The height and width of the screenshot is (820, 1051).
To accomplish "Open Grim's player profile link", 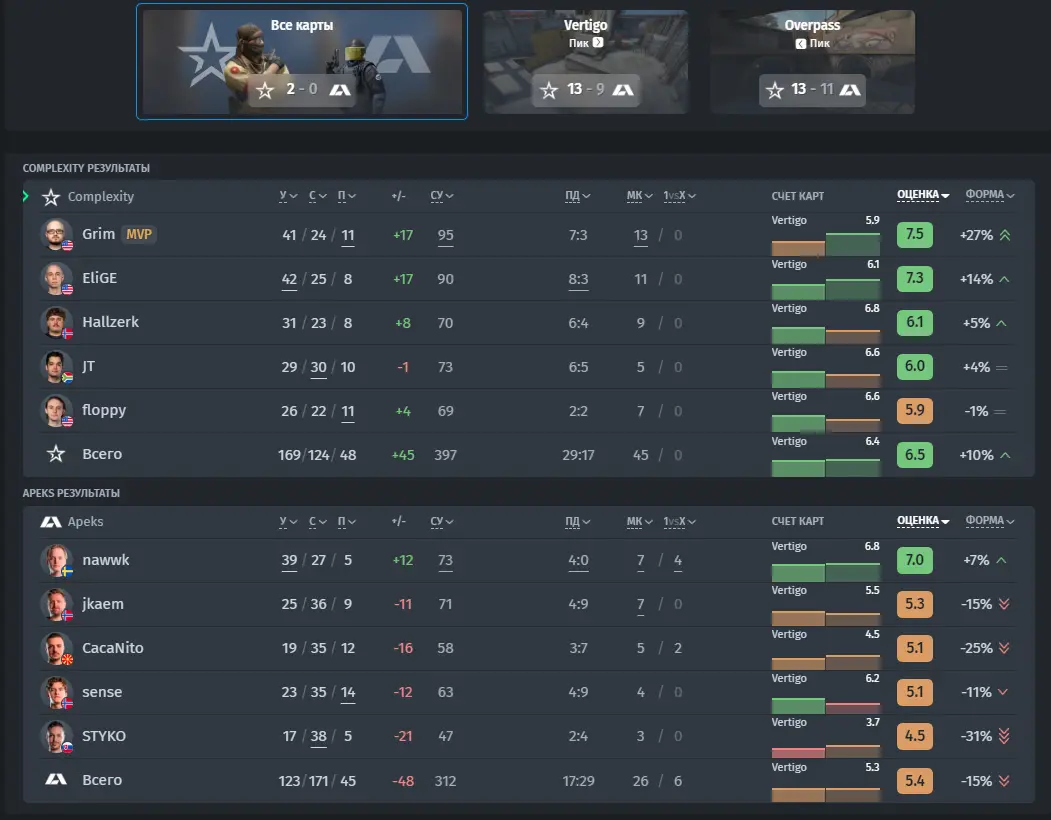I will click(x=99, y=234).
